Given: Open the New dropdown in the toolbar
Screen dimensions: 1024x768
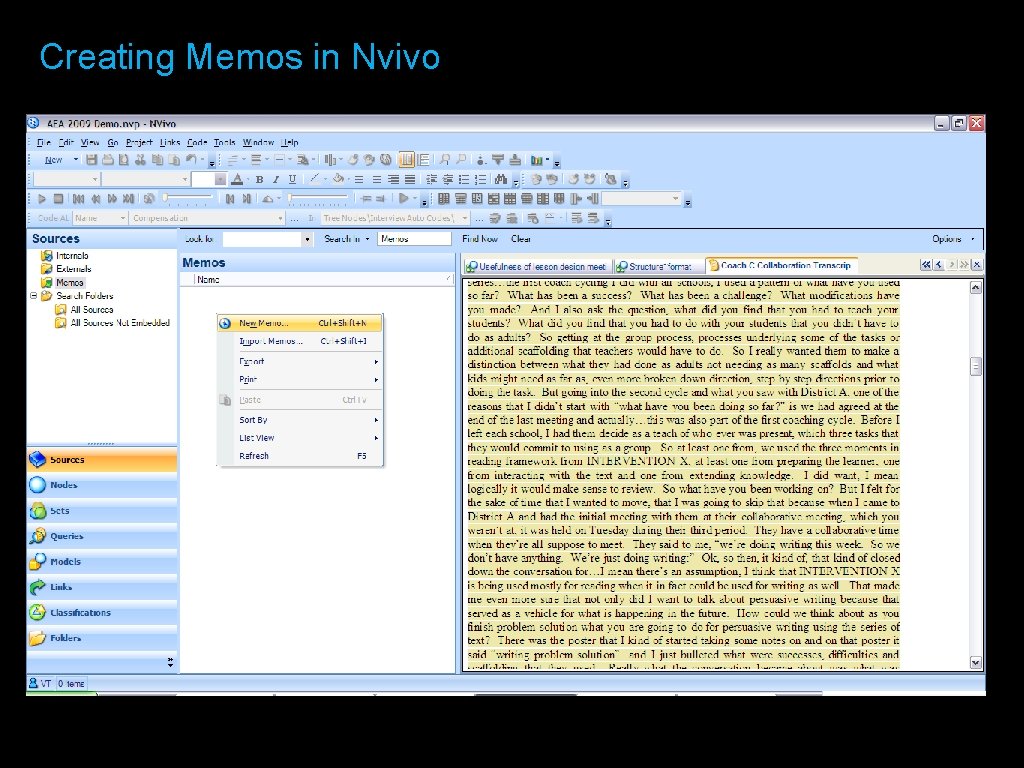Looking at the screenshot, I should [76, 159].
